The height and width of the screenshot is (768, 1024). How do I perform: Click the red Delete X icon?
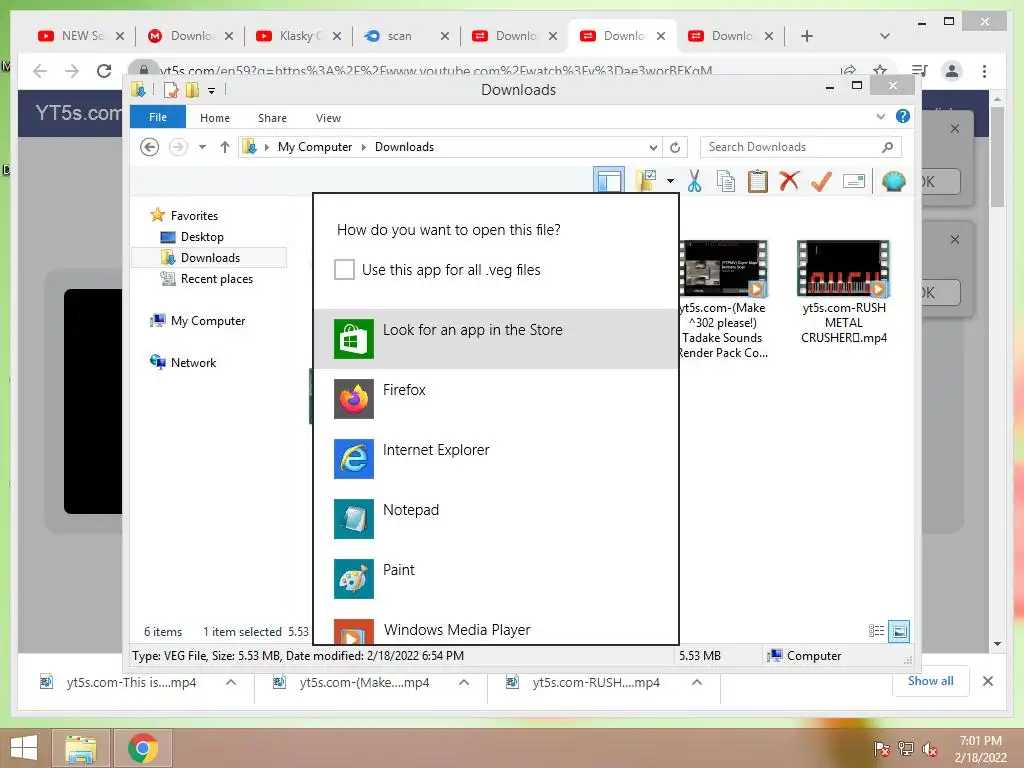coord(789,181)
